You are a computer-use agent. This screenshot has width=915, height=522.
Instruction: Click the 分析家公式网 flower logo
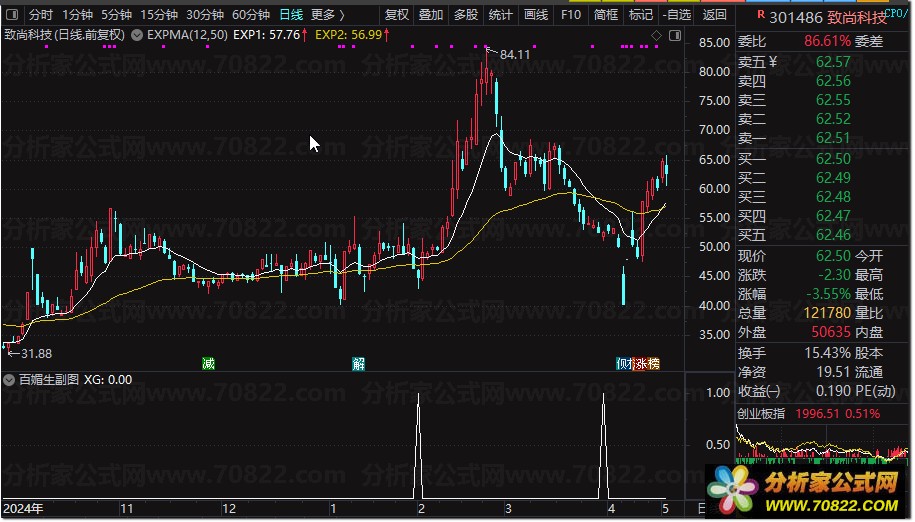point(732,489)
